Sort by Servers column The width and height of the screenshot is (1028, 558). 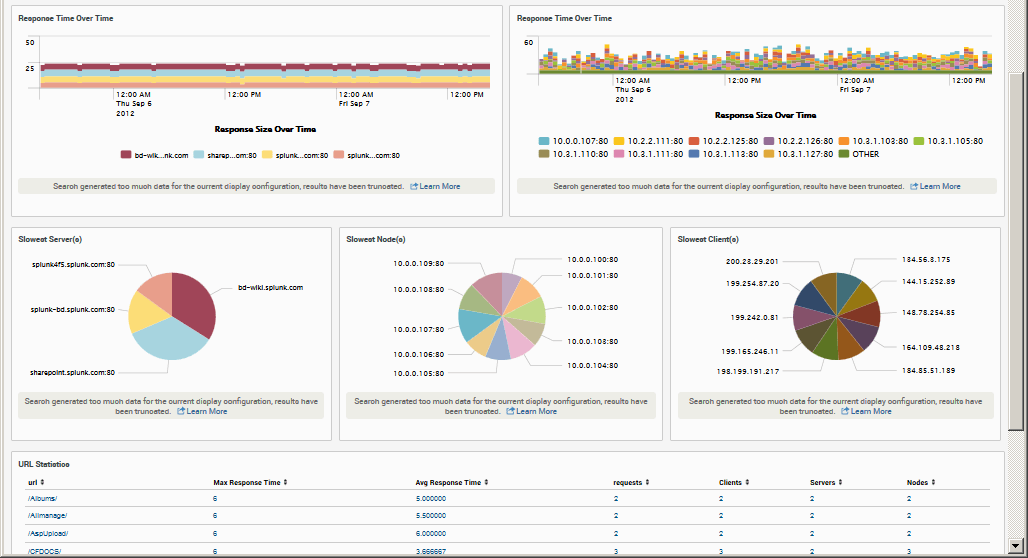[x=825, y=483]
